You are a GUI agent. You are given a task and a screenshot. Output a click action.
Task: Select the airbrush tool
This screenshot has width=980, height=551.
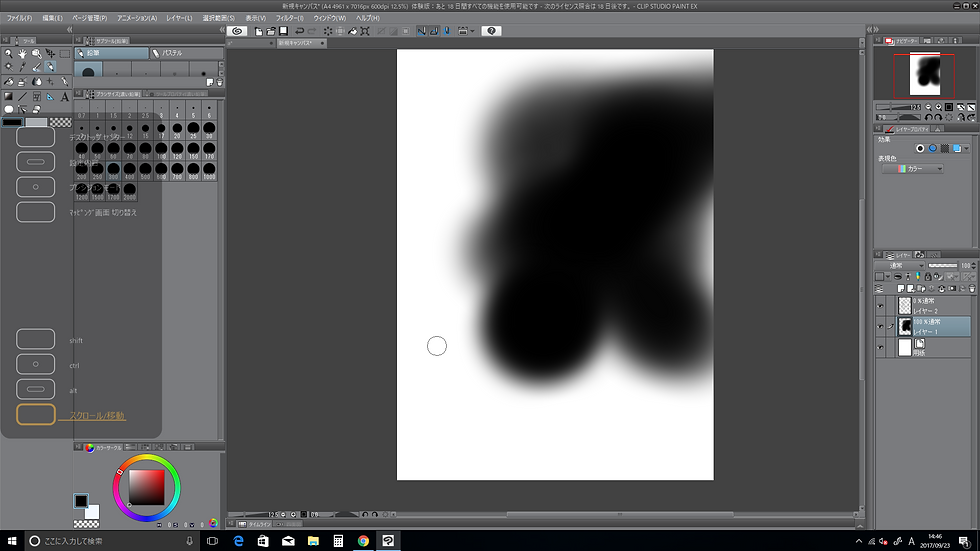pos(22,82)
